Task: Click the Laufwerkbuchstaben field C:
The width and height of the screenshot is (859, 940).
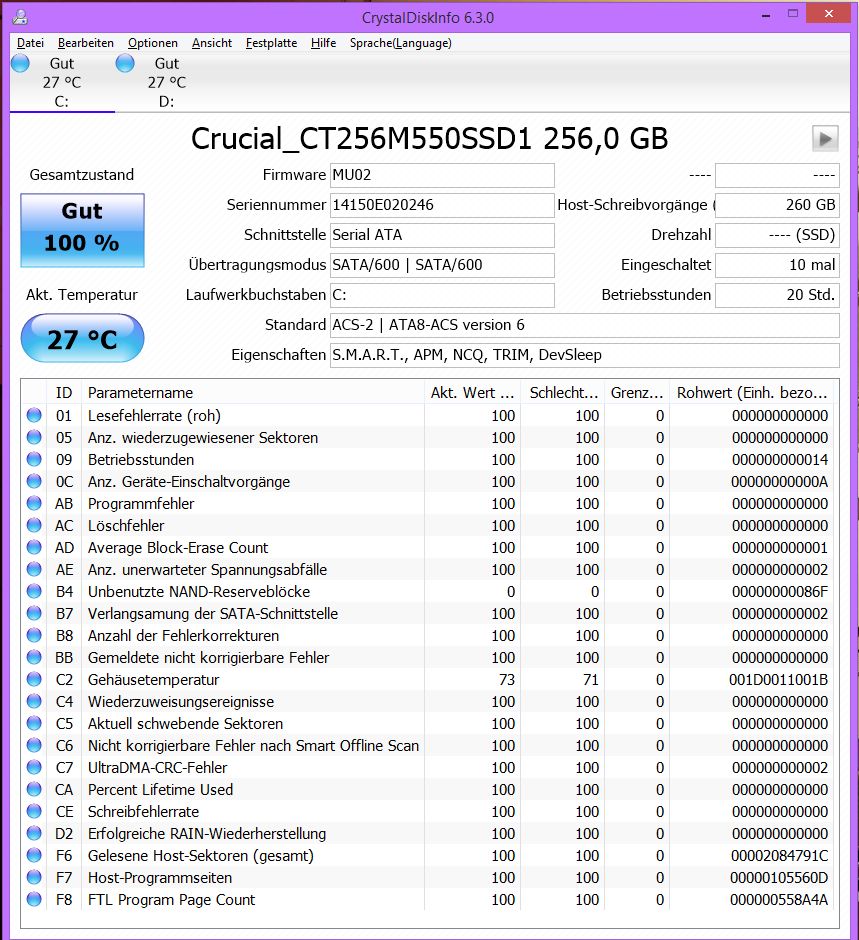Action: pyautogui.click(x=442, y=295)
